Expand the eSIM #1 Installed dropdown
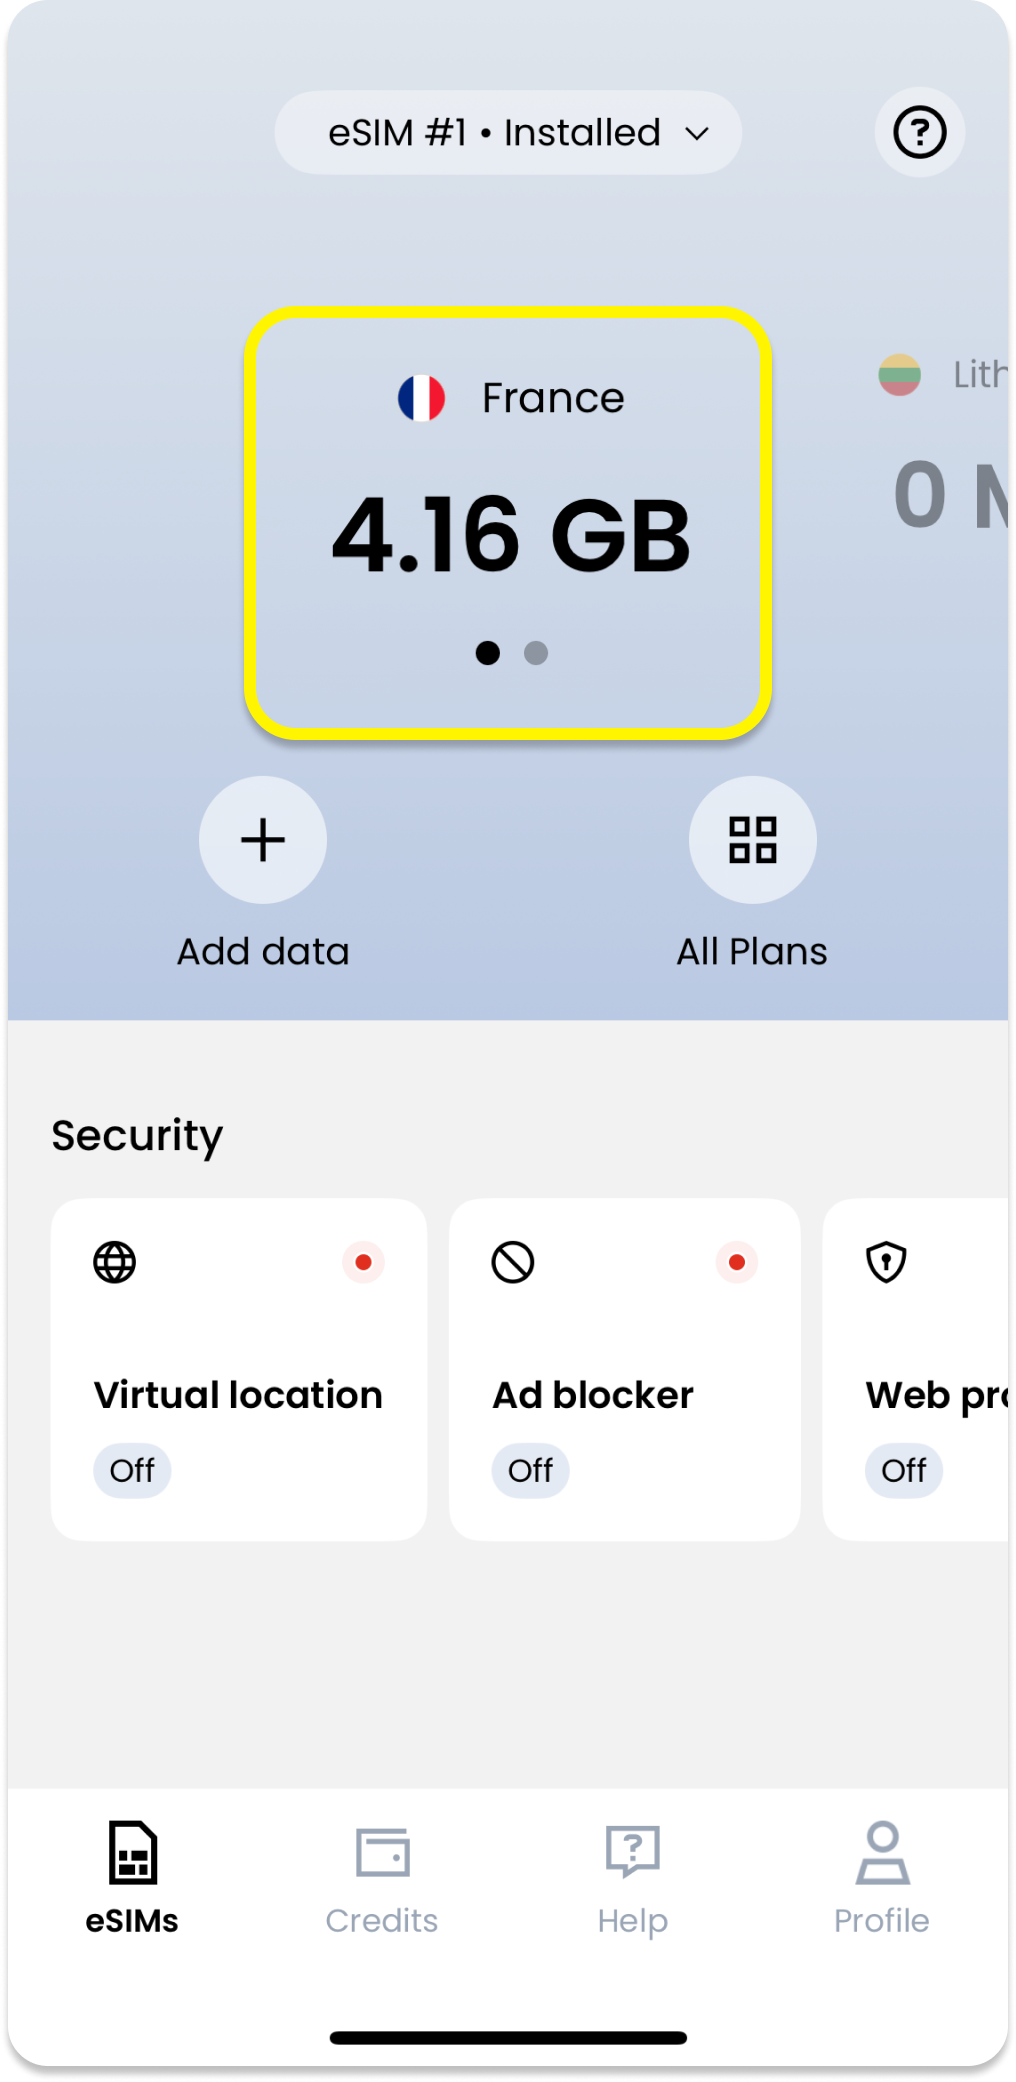The width and height of the screenshot is (1016, 2082). (x=507, y=133)
